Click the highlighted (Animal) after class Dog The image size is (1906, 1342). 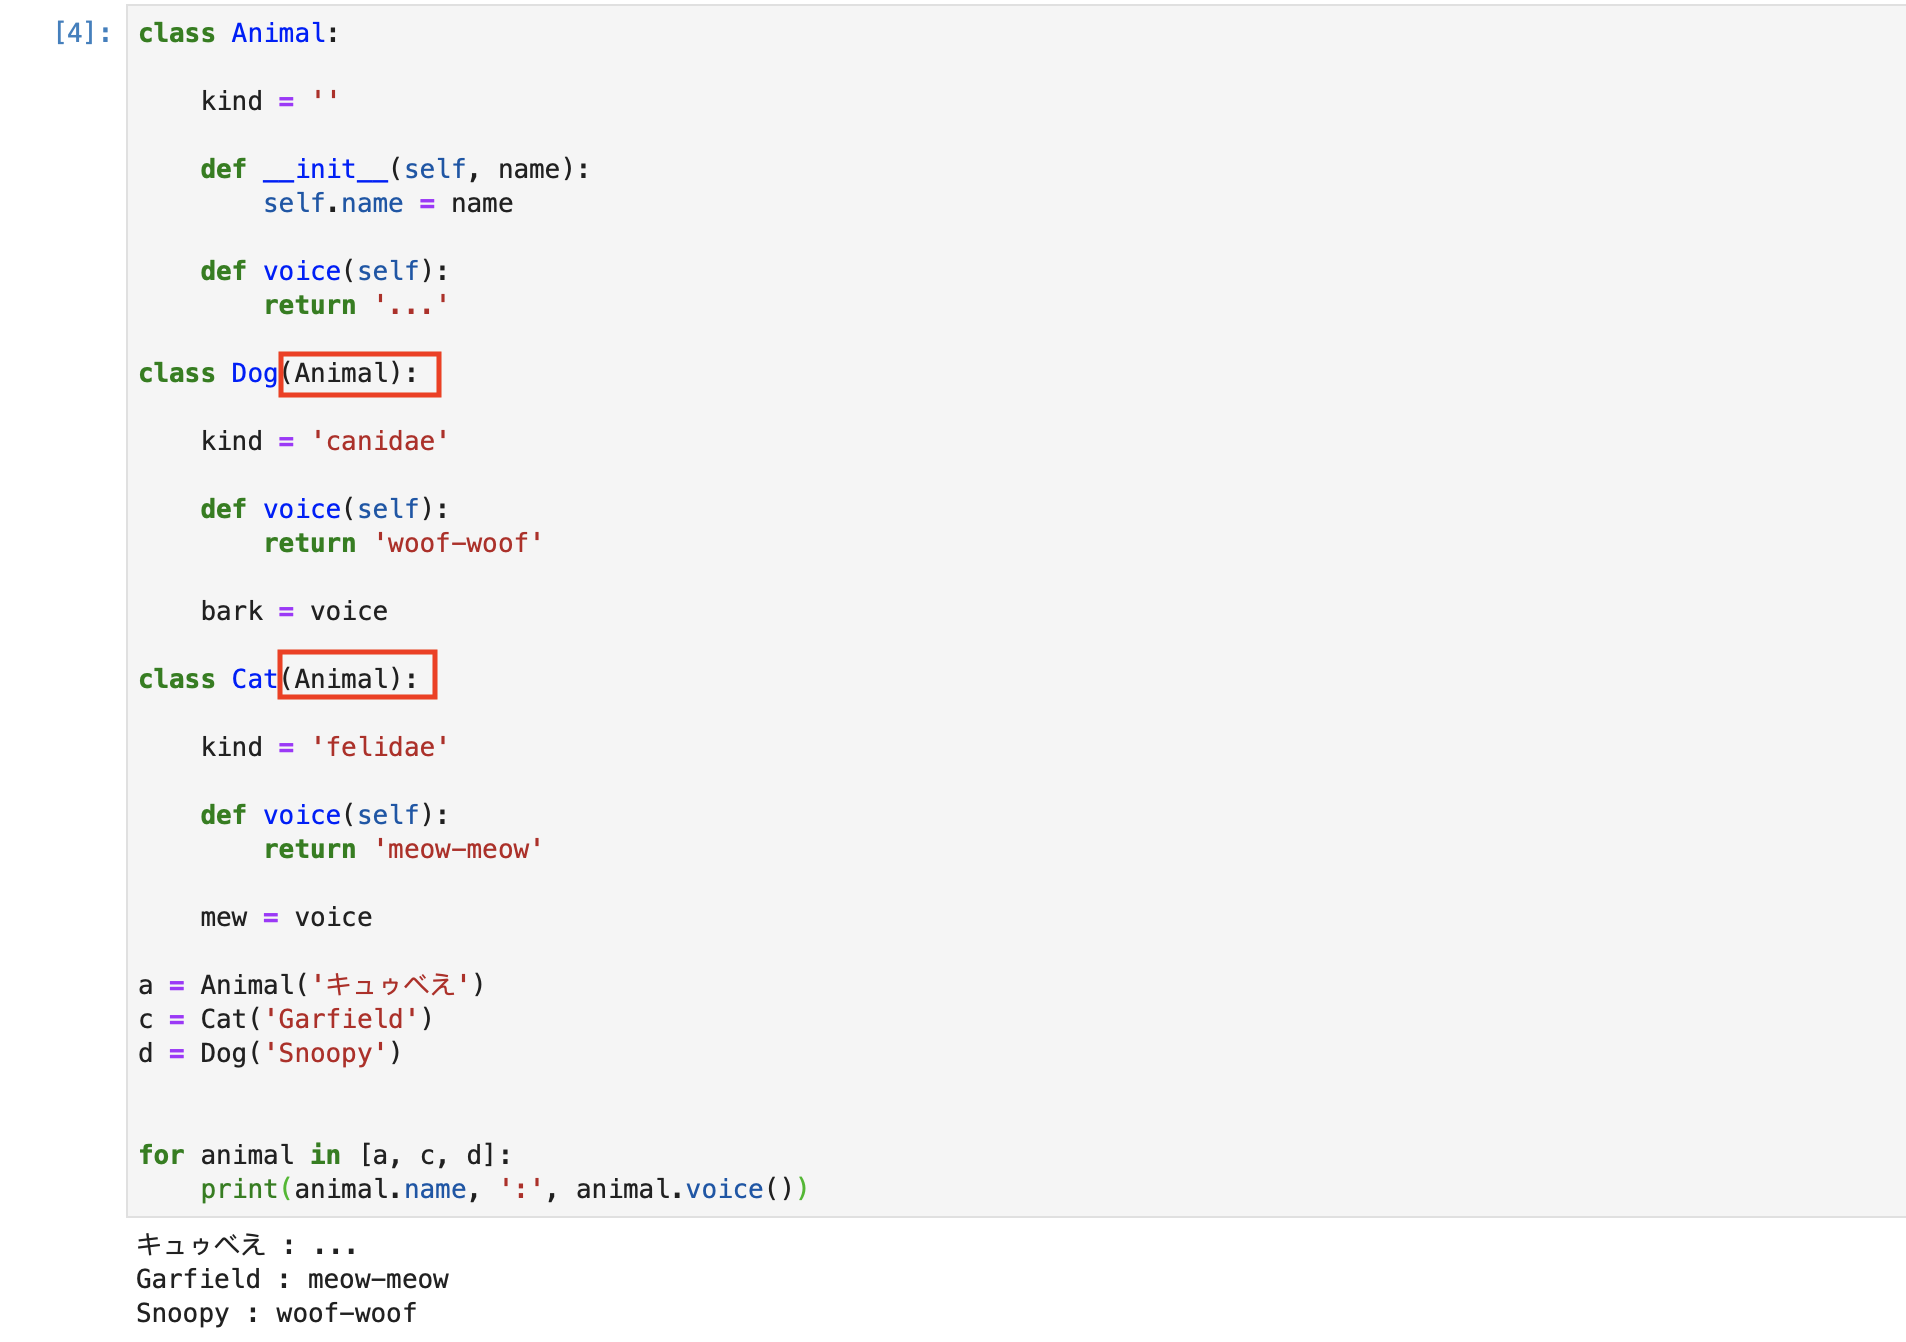(x=359, y=374)
